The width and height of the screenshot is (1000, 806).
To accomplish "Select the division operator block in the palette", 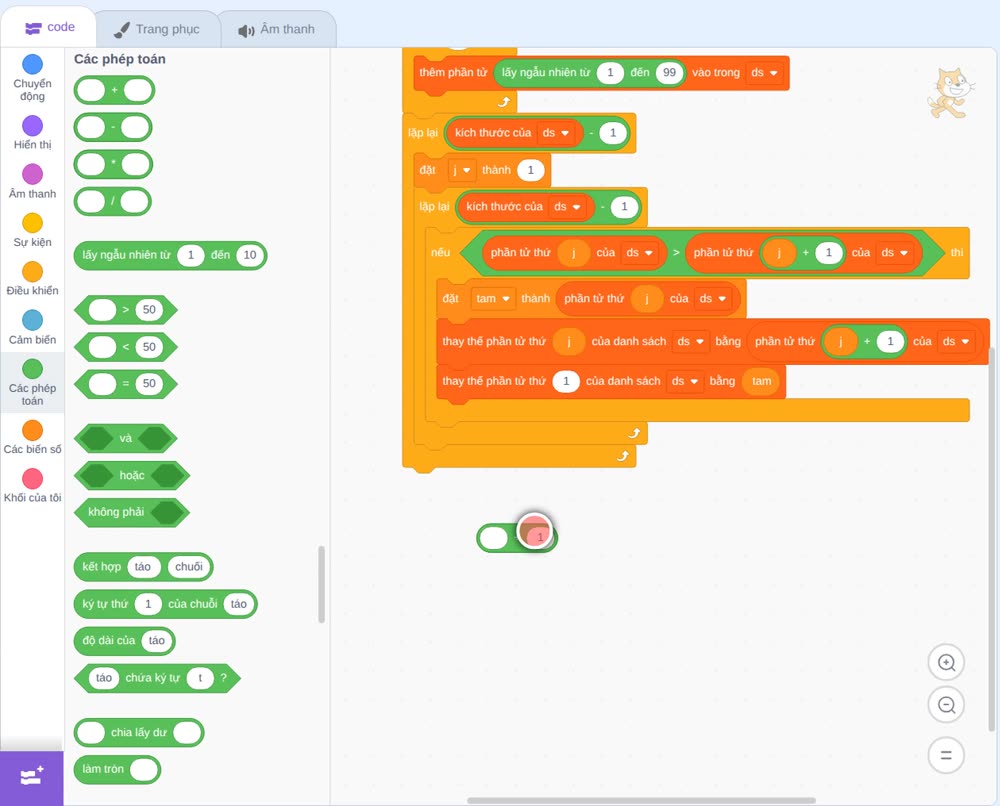I will tap(113, 202).
